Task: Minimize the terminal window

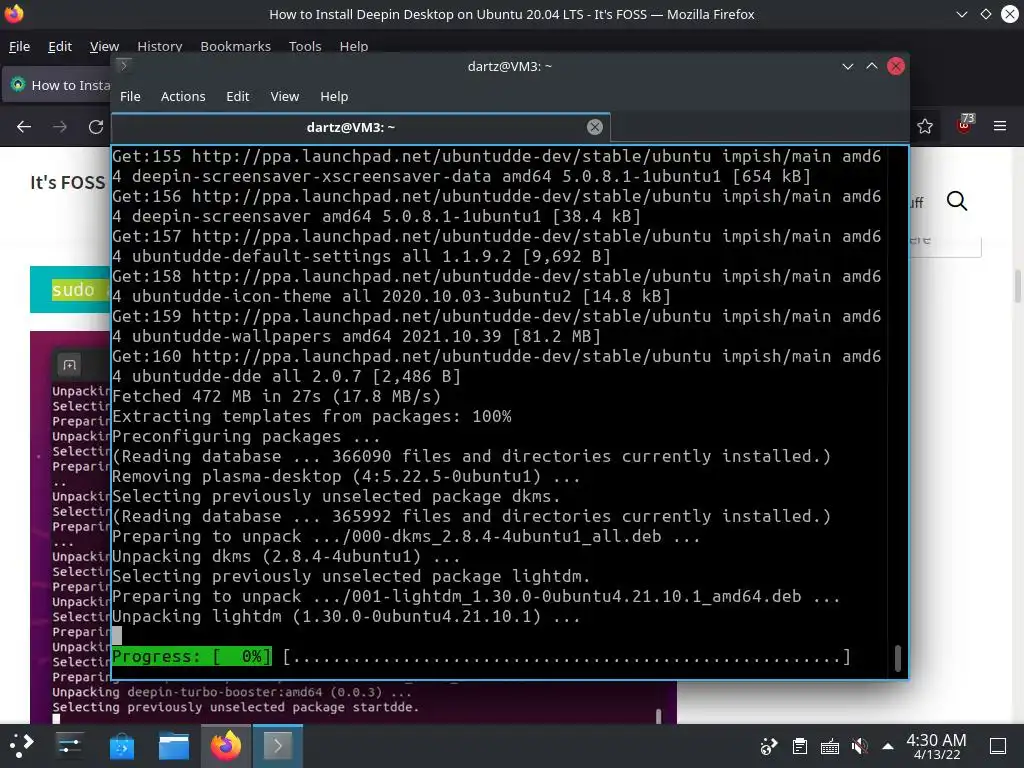Action: (x=848, y=66)
